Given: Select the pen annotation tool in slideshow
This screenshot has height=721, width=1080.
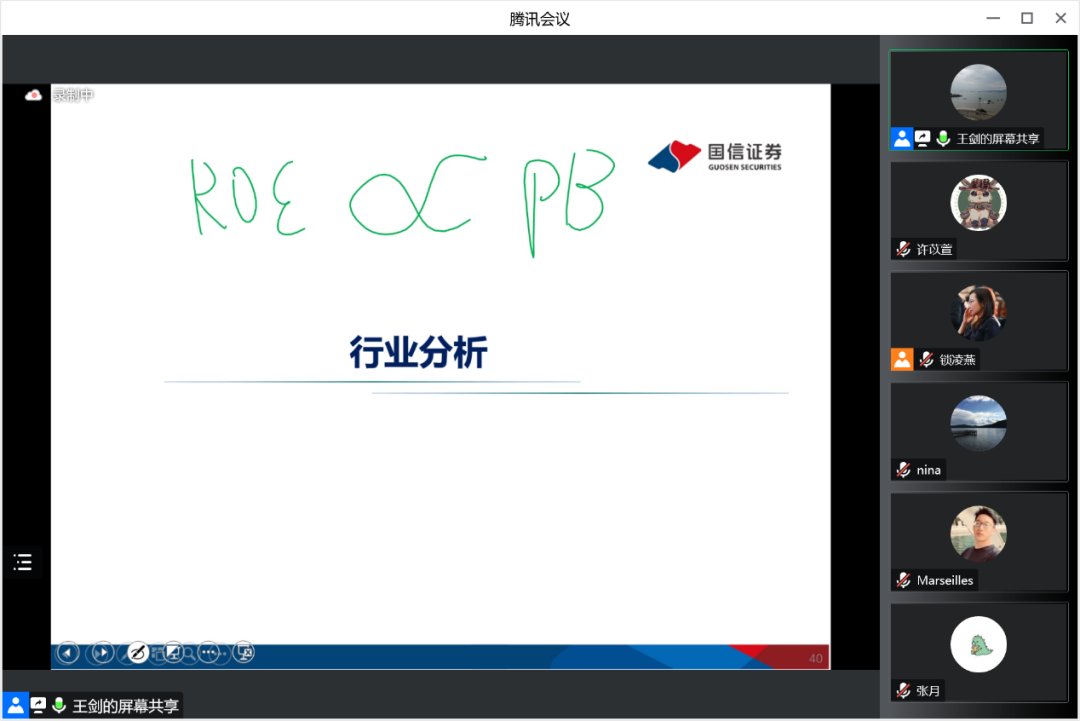Looking at the screenshot, I should (138, 653).
